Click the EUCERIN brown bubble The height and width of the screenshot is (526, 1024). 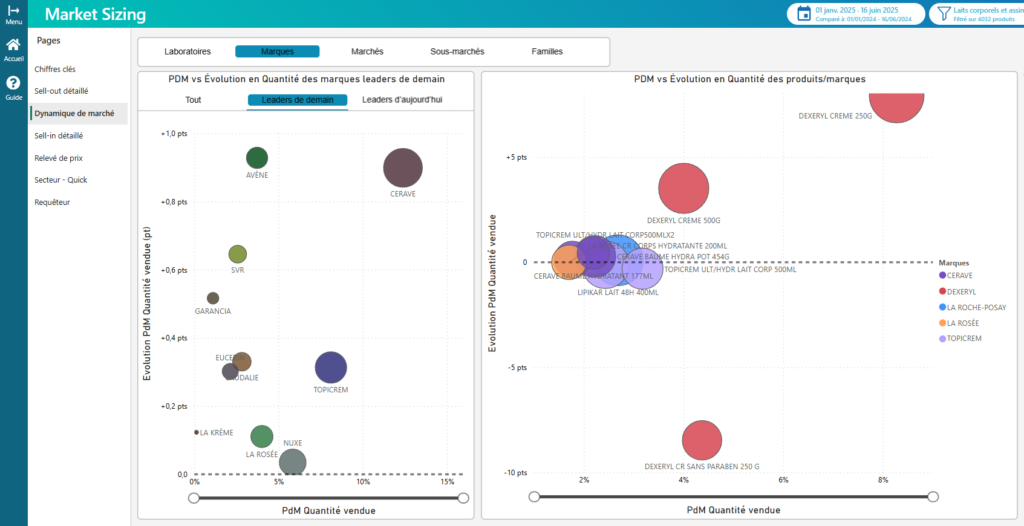[242, 361]
